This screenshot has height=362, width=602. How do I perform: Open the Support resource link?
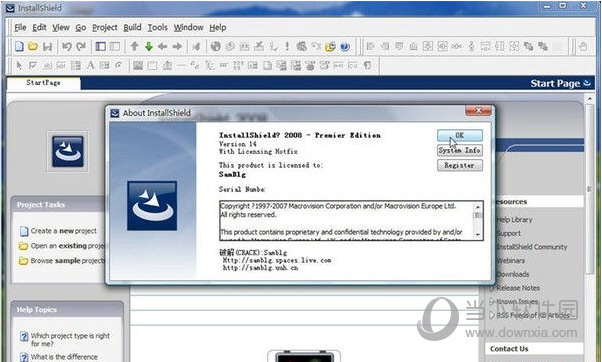pos(509,233)
